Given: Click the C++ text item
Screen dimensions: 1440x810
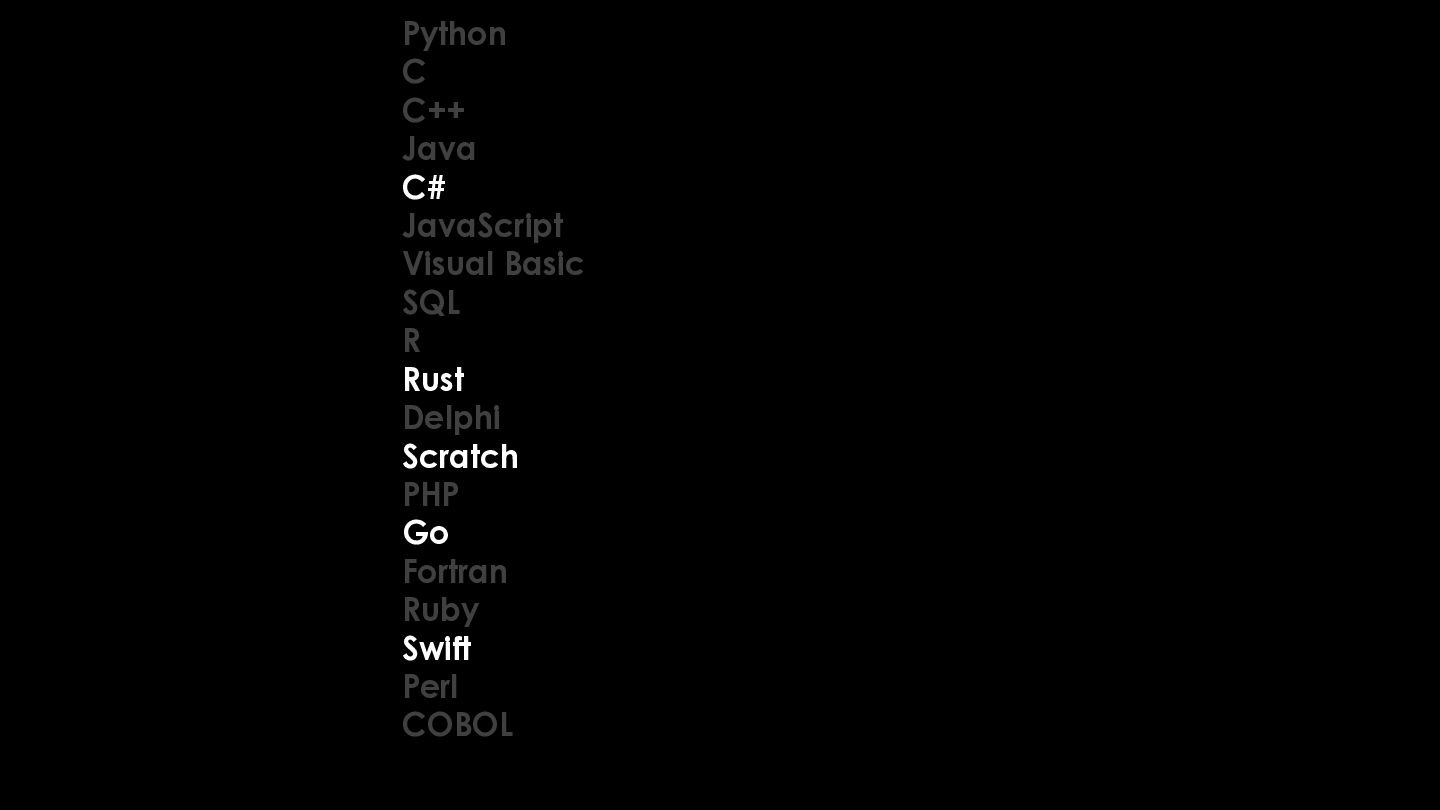Looking at the screenshot, I should click(433, 110).
